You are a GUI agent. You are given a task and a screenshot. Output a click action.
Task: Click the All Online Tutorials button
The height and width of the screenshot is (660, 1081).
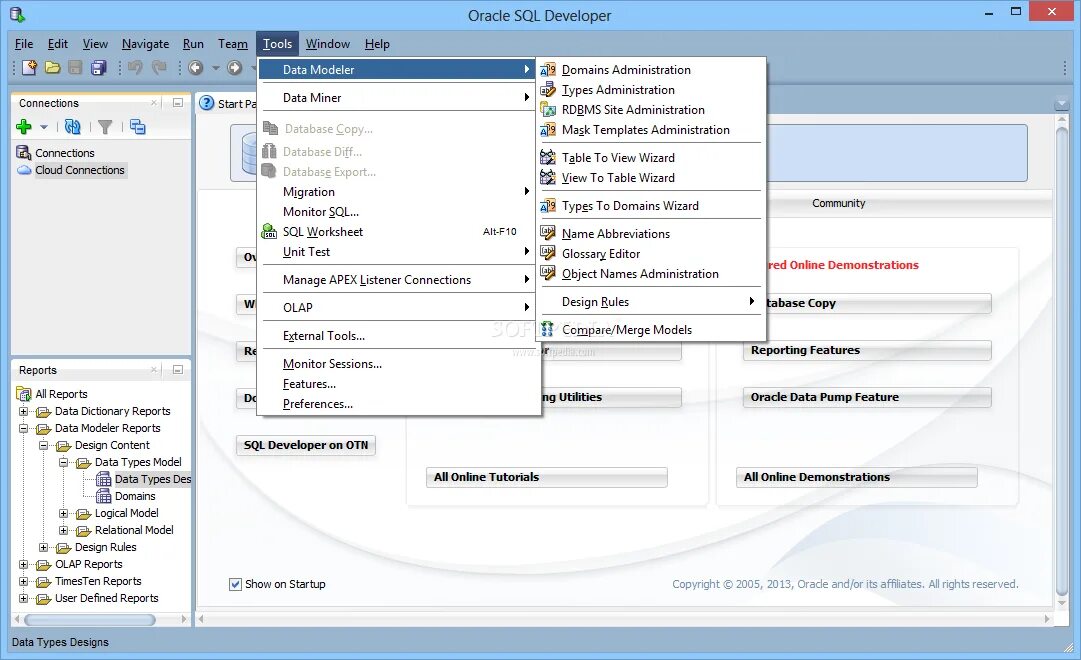546,477
